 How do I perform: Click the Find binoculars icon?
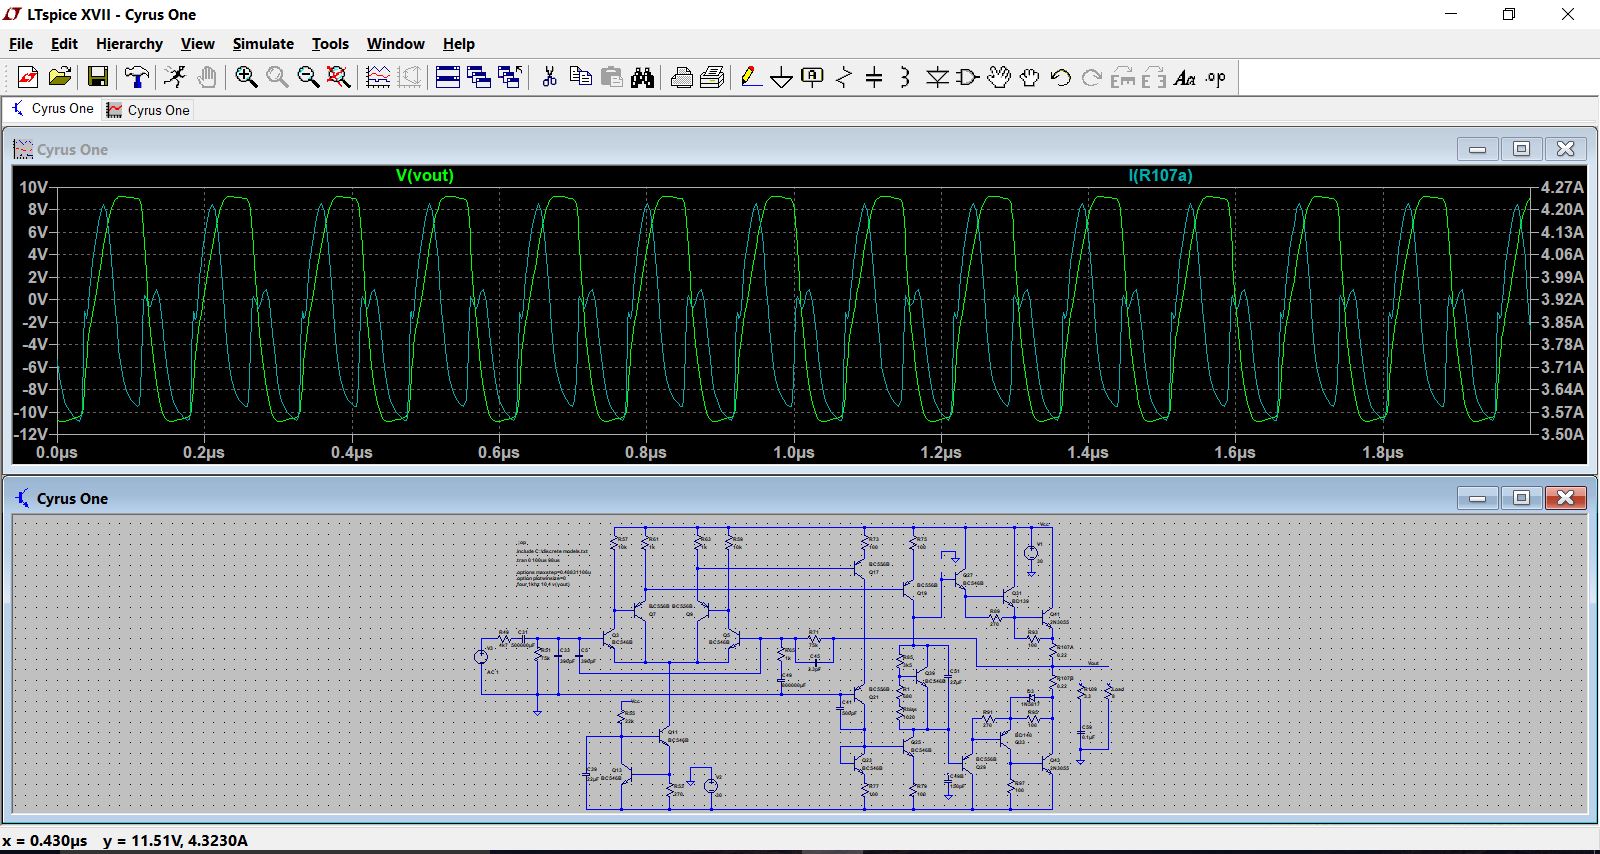642,77
